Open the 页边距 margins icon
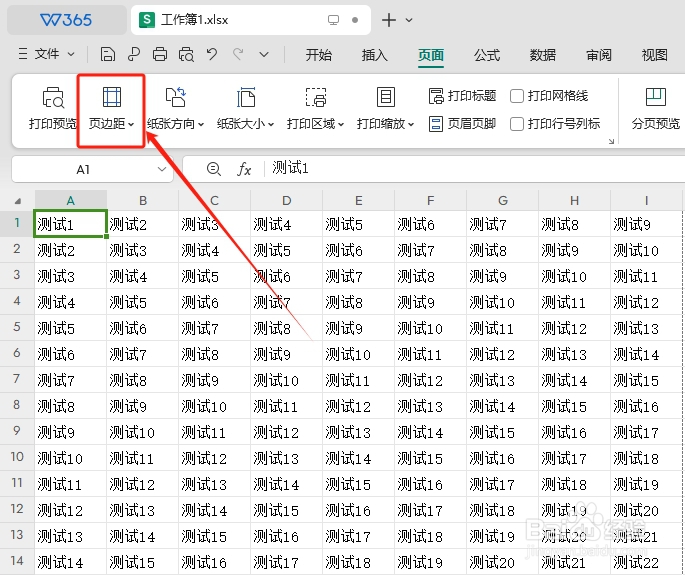Viewport: 685px width, 575px height. pos(112,97)
